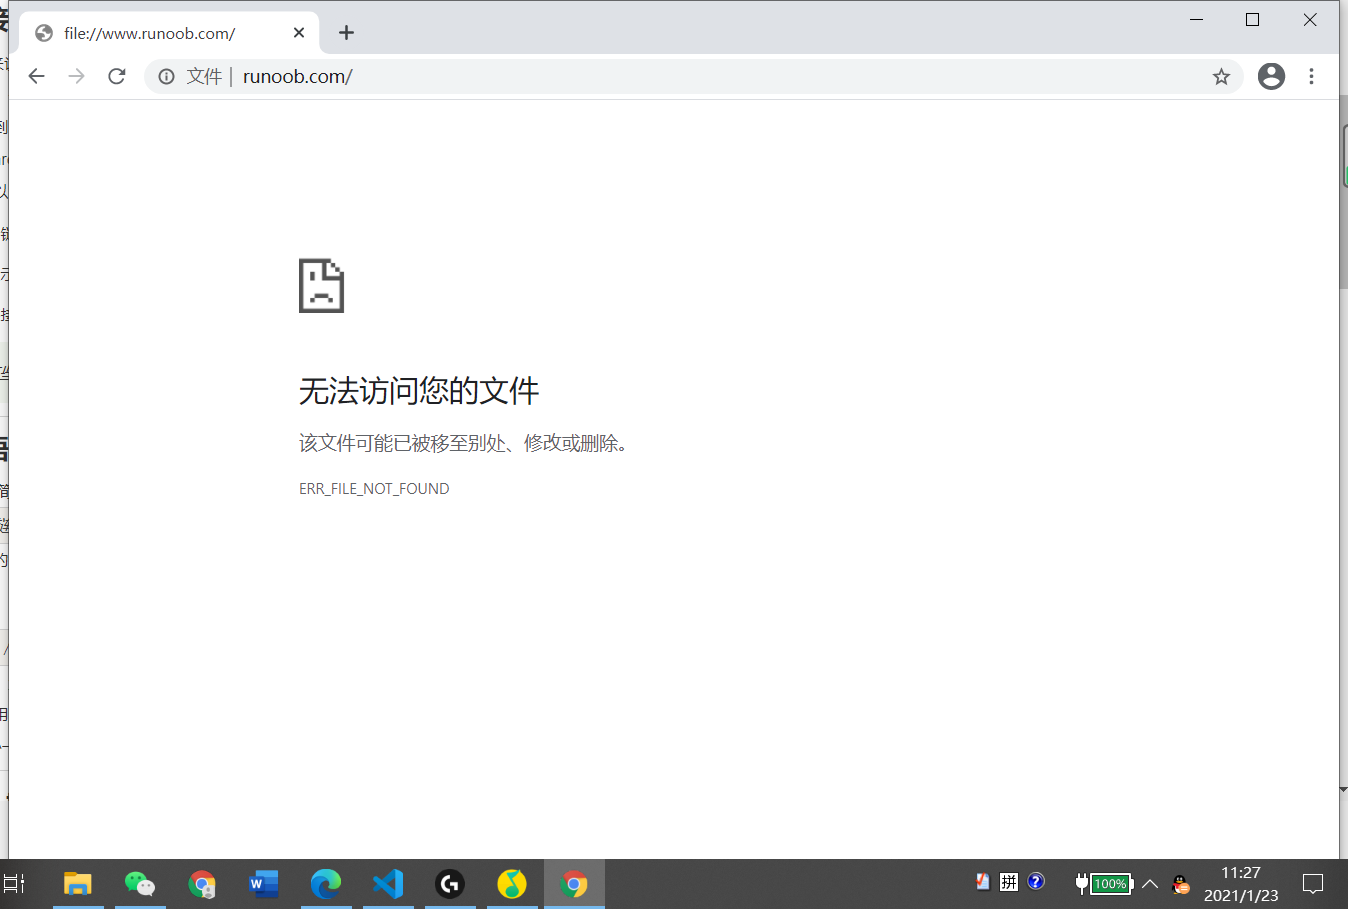The width and height of the screenshot is (1348, 909).
Task: Launch Word from the taskbar
Action: [264, 884]
